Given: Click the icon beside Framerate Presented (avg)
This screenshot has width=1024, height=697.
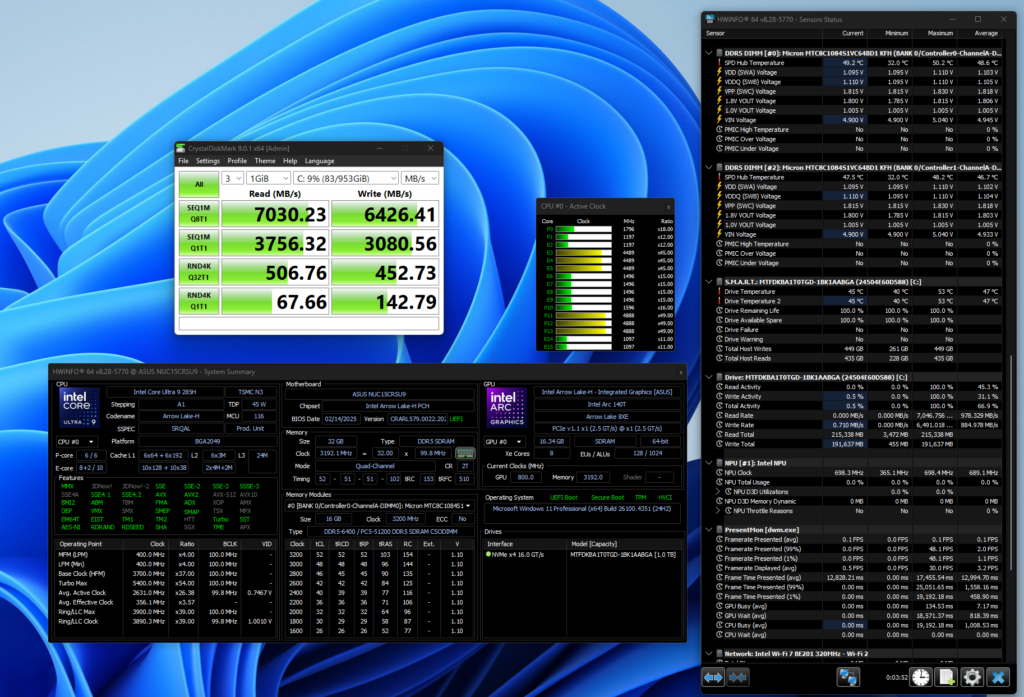Looking at the screenshot, I should (720, 540).
